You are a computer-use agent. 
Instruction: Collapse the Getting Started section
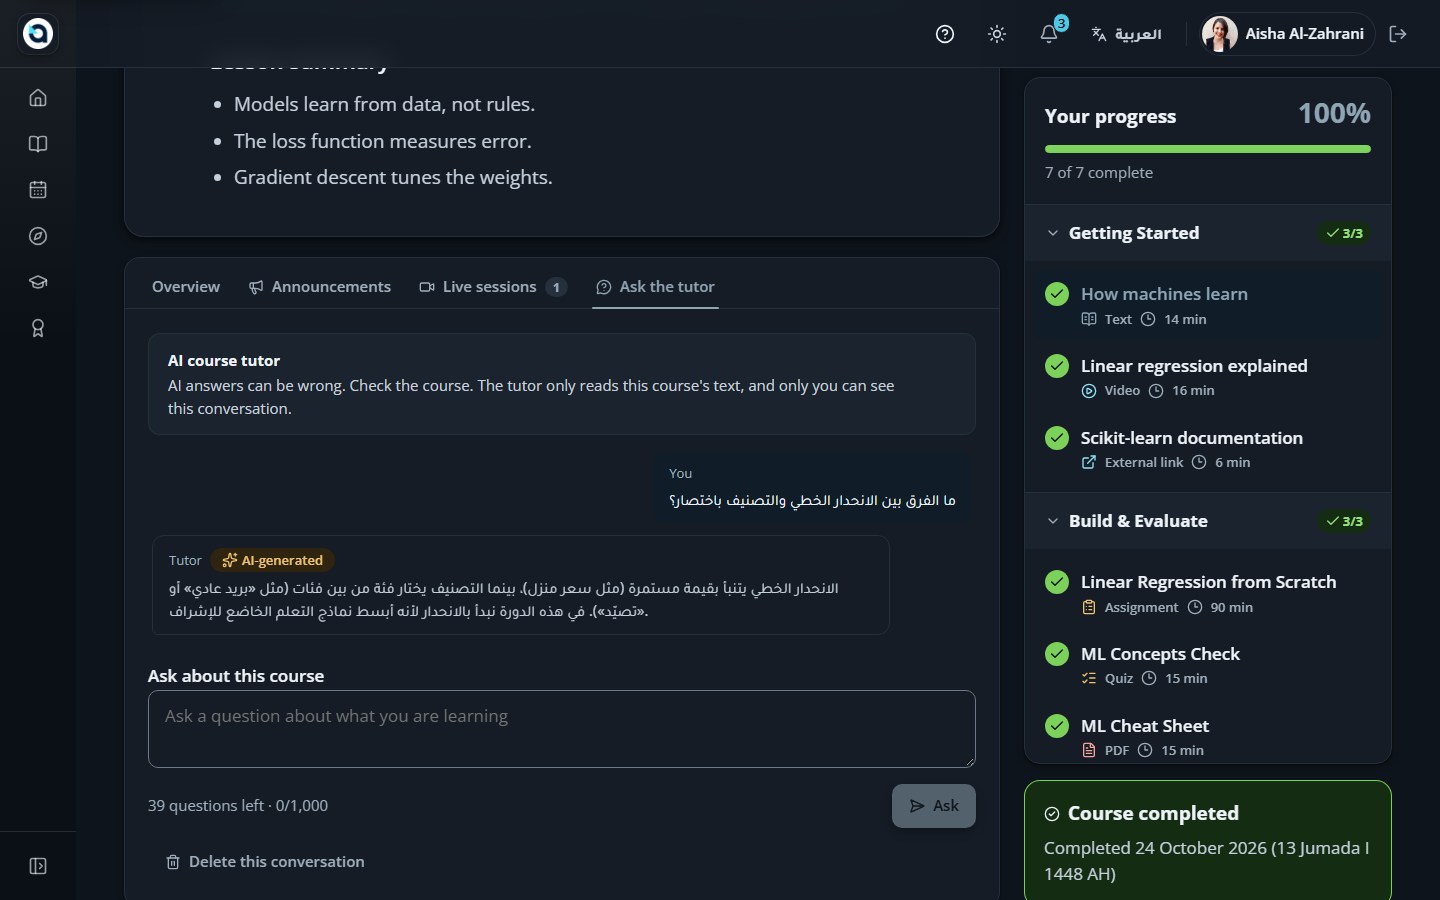1208,233
